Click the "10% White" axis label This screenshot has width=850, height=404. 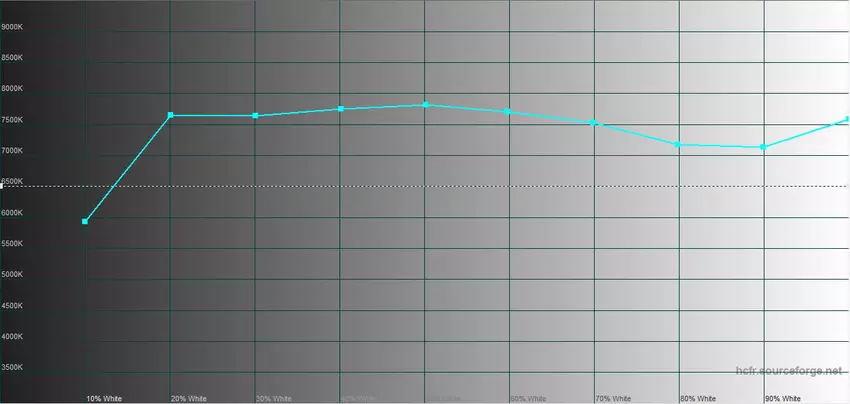tap(104, 398)
